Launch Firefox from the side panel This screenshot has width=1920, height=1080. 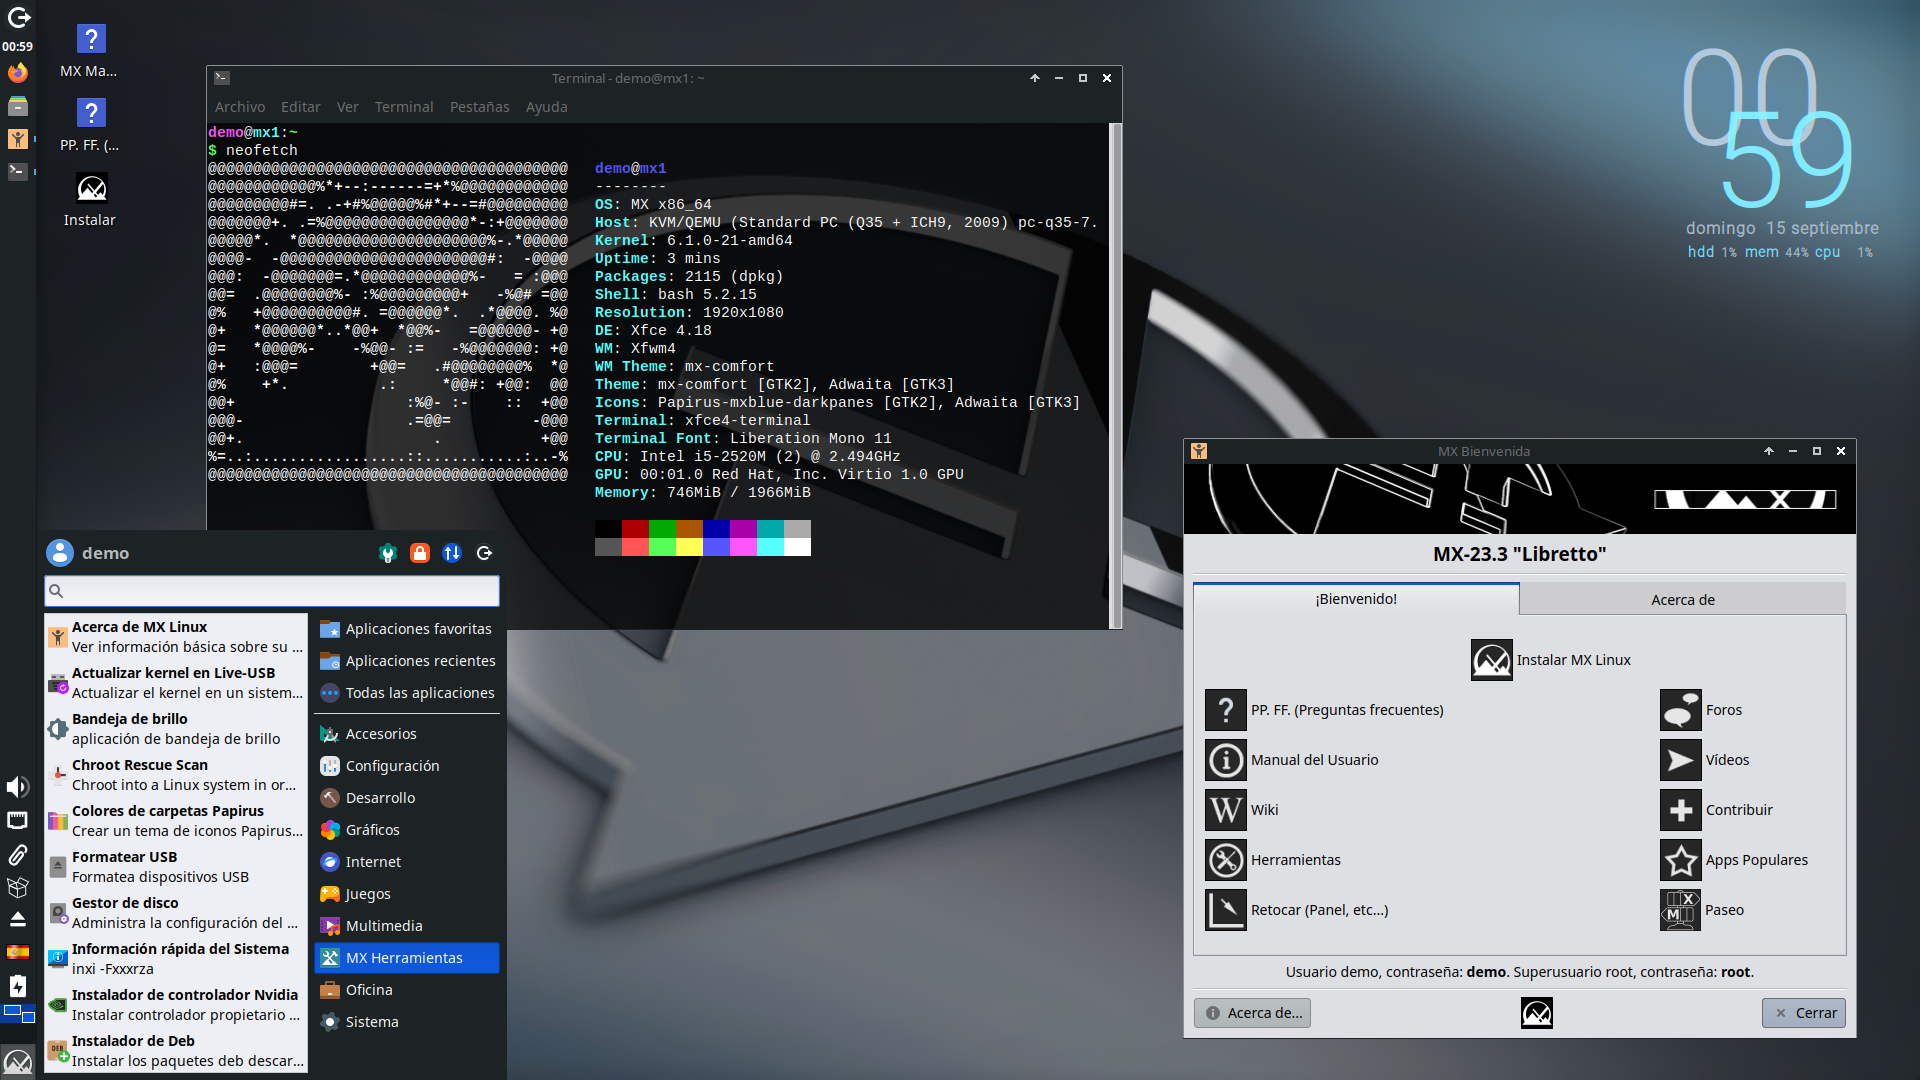17,72
